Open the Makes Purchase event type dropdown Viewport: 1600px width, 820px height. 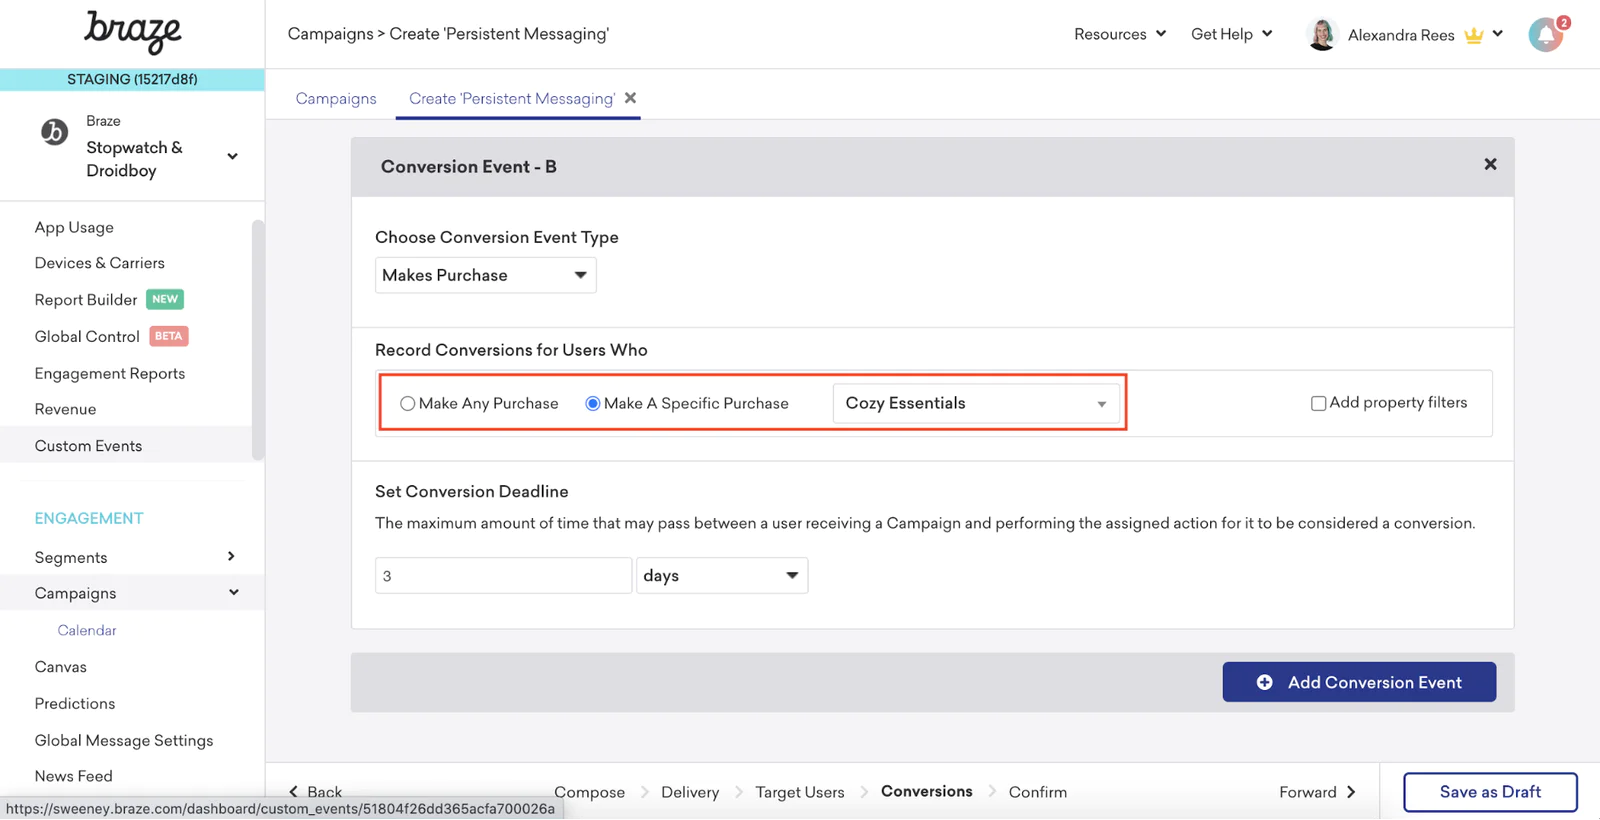point(485,275)
